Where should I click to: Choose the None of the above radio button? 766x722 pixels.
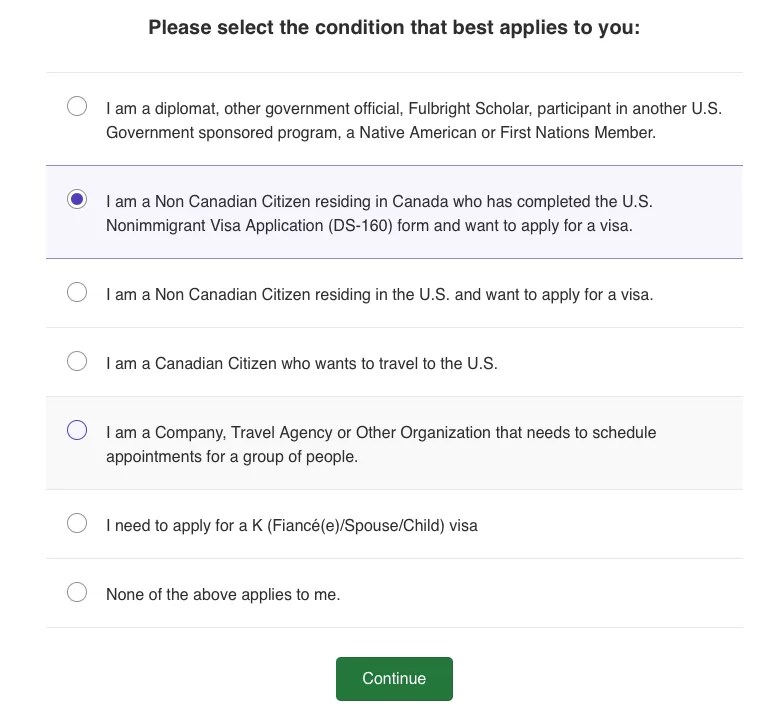point(77,592)
